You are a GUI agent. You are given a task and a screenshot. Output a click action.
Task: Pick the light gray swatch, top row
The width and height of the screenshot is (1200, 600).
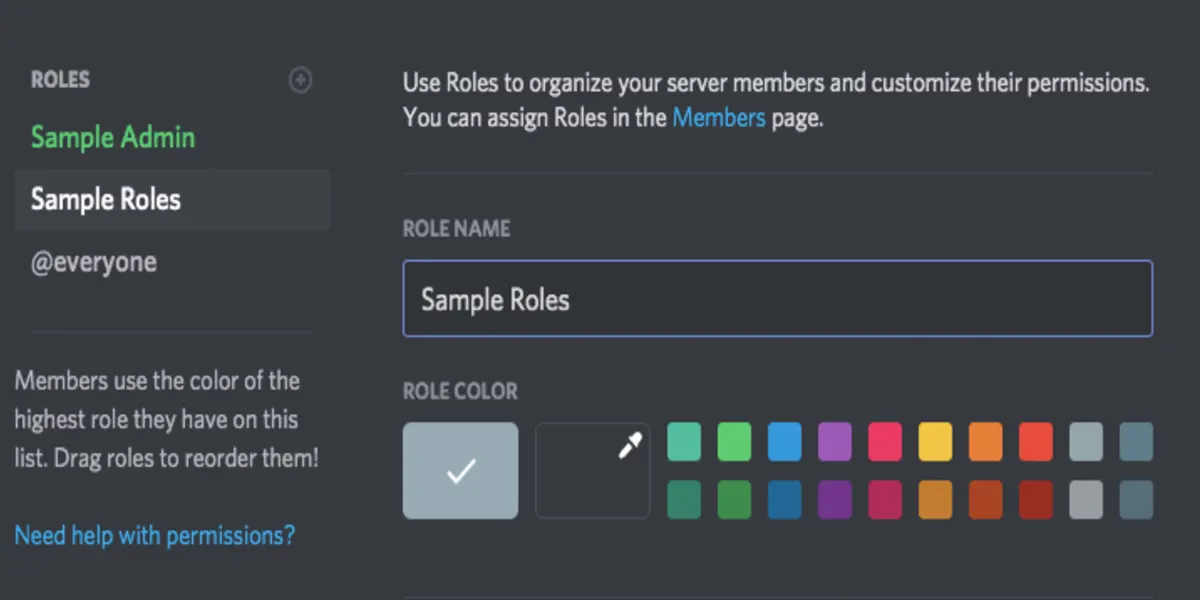(x=1086, y=441)
